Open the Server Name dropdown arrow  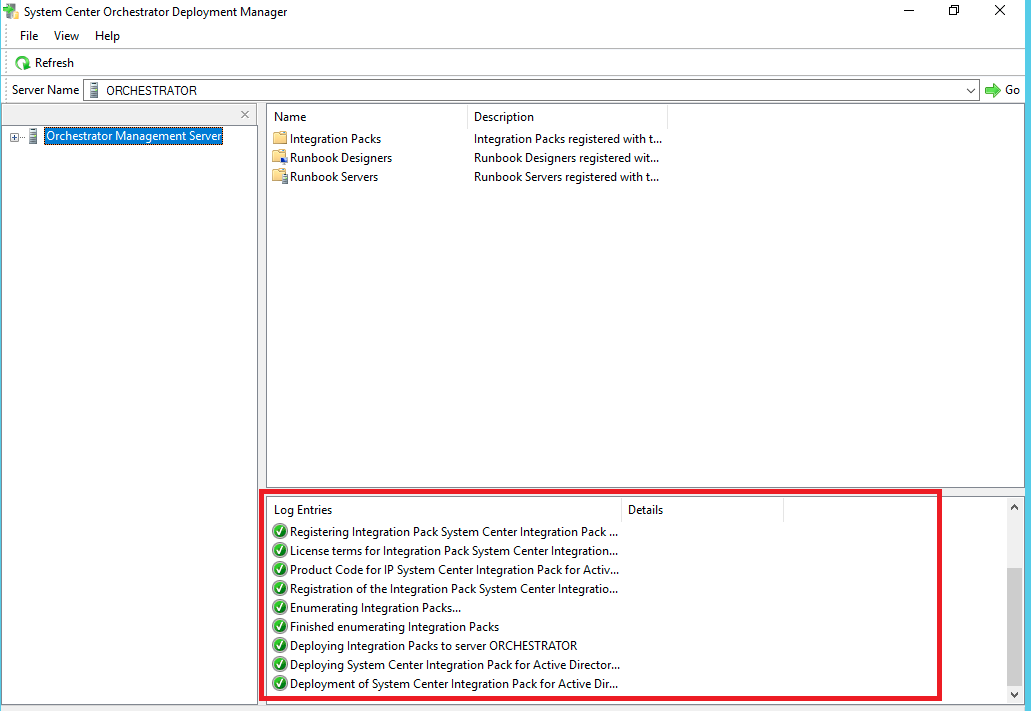pyautogui.click(x=971, y=90)
